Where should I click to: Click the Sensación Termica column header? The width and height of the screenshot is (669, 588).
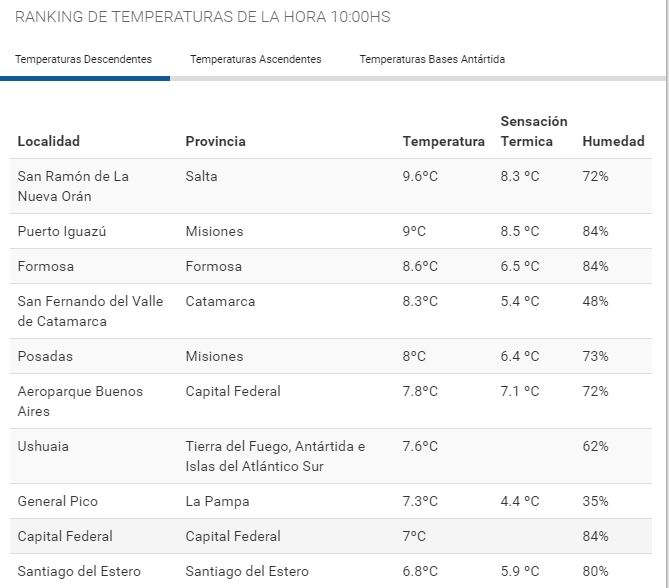533,131
